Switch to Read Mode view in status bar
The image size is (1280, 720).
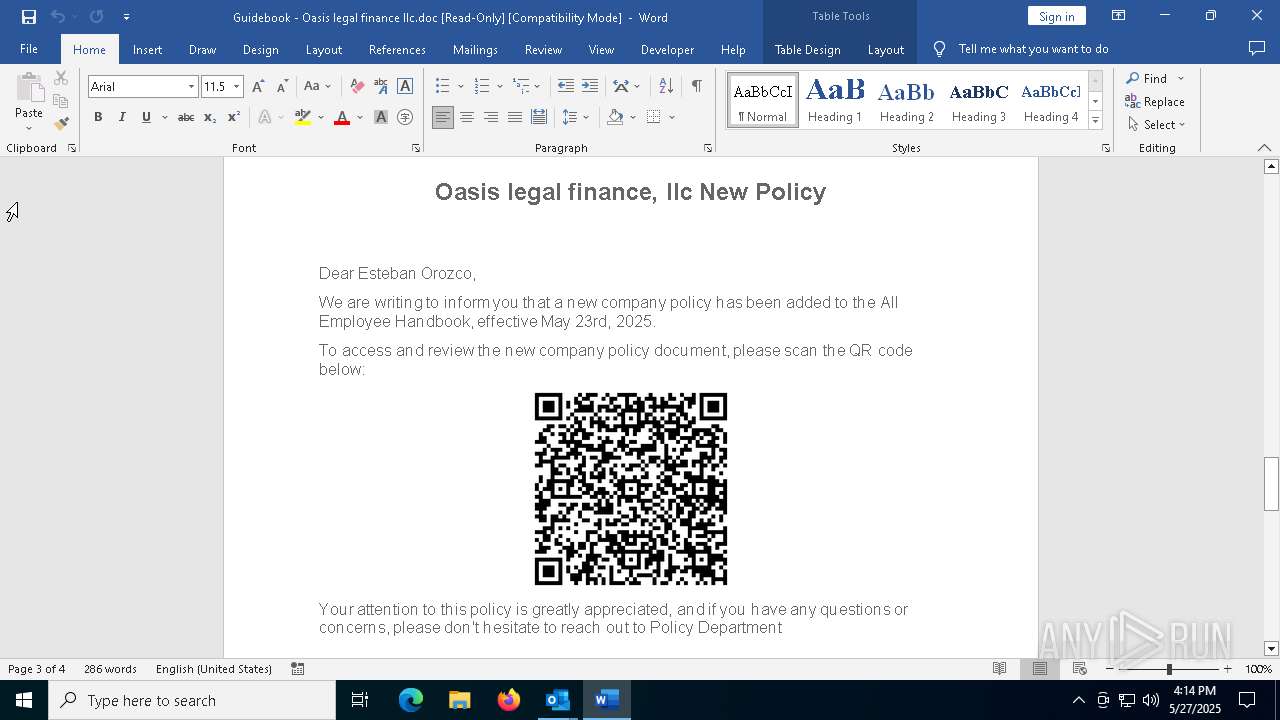pos(999,669)
